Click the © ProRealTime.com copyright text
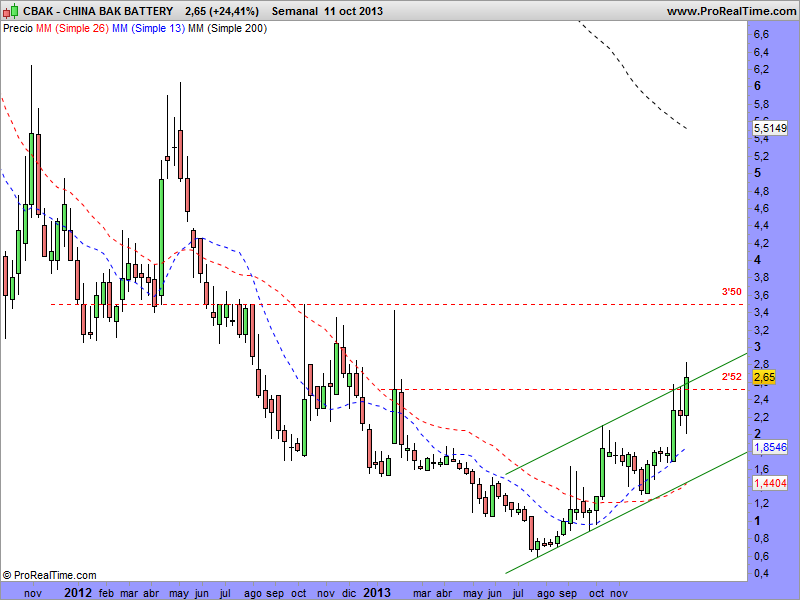Screen dimensions: 800x600 pyautogui.click(x=49, y=575)
